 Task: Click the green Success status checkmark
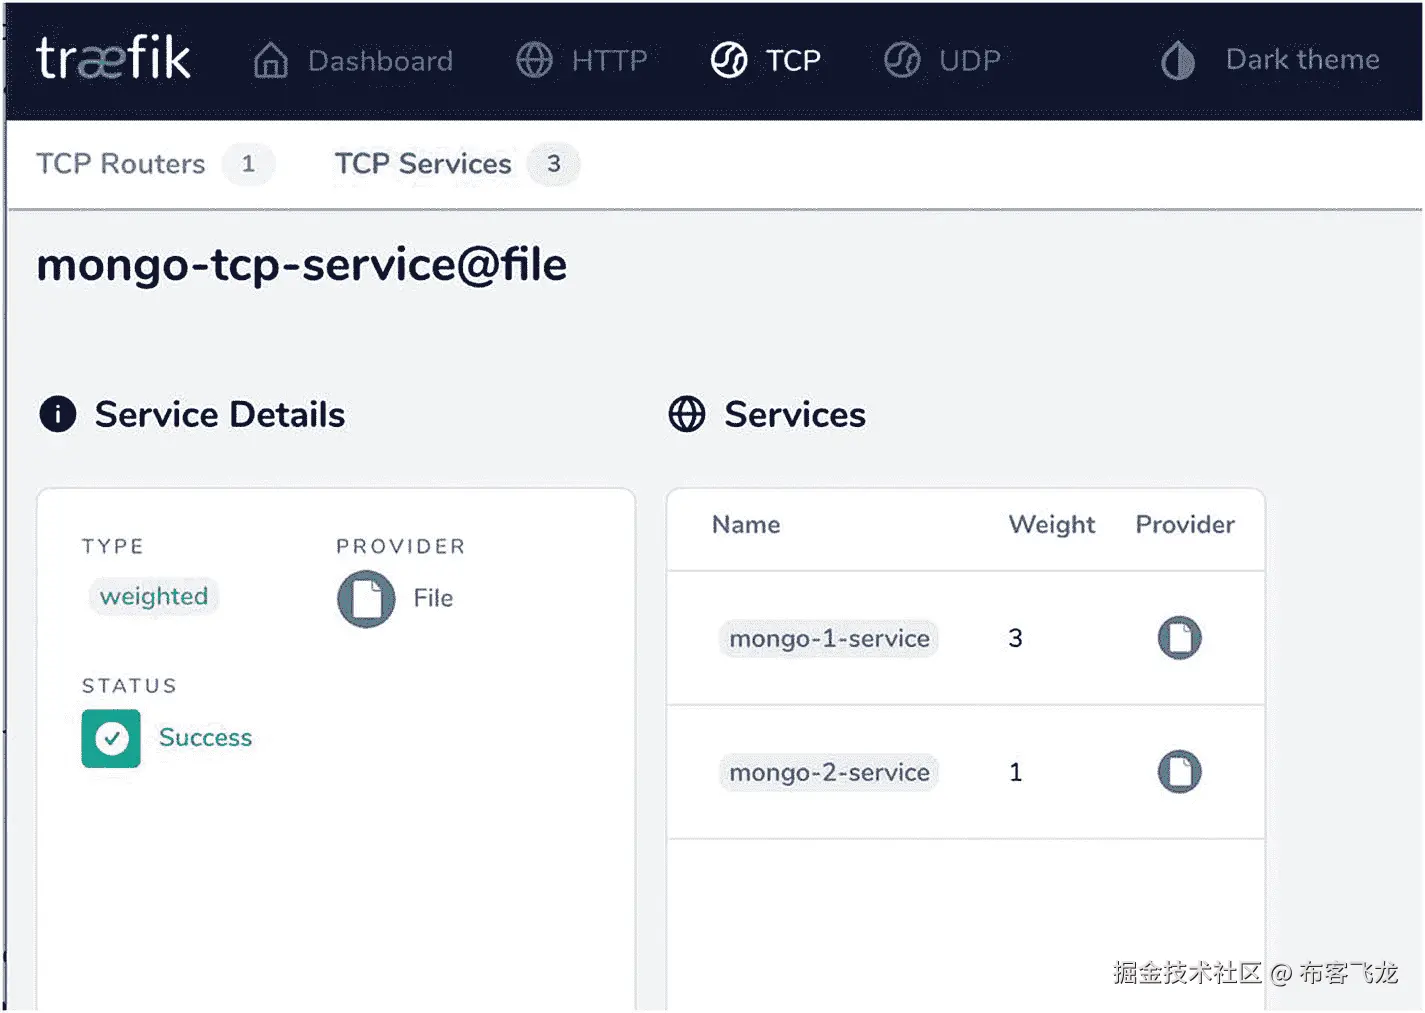(111, 739)
